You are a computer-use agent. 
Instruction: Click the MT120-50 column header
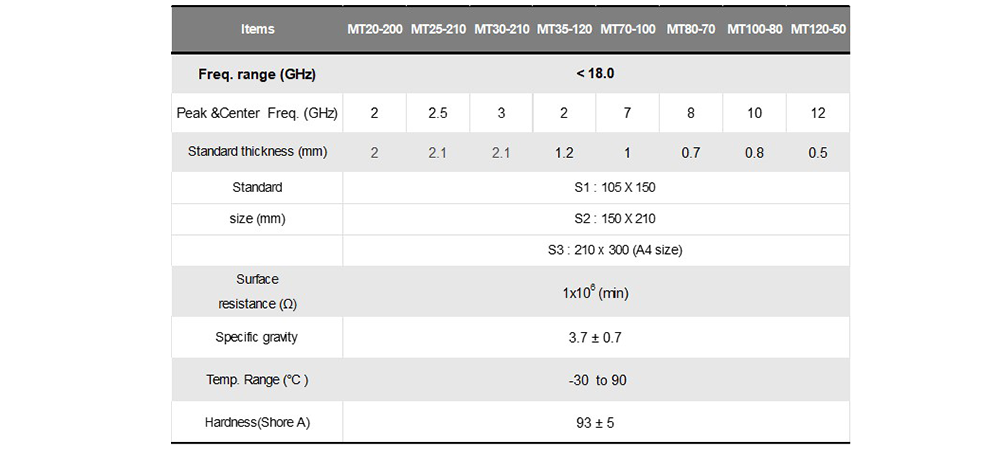point(818,29)
